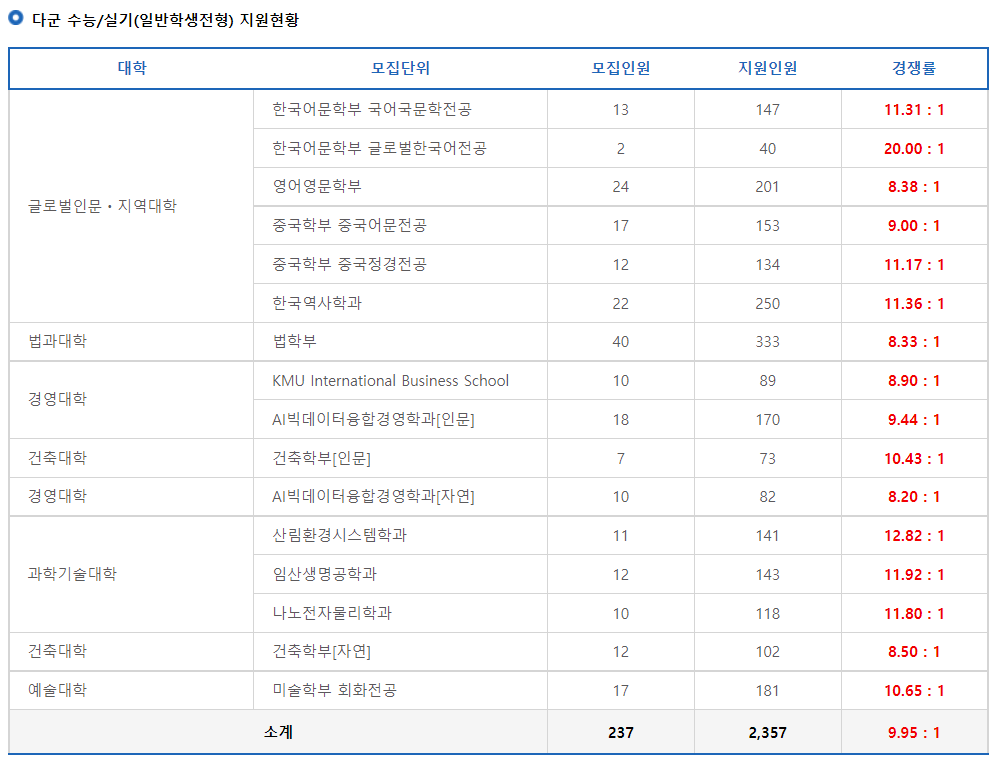Click the 지원인원 column header
Viewport: 999px width, 765px height.
(x=767, y=68)
